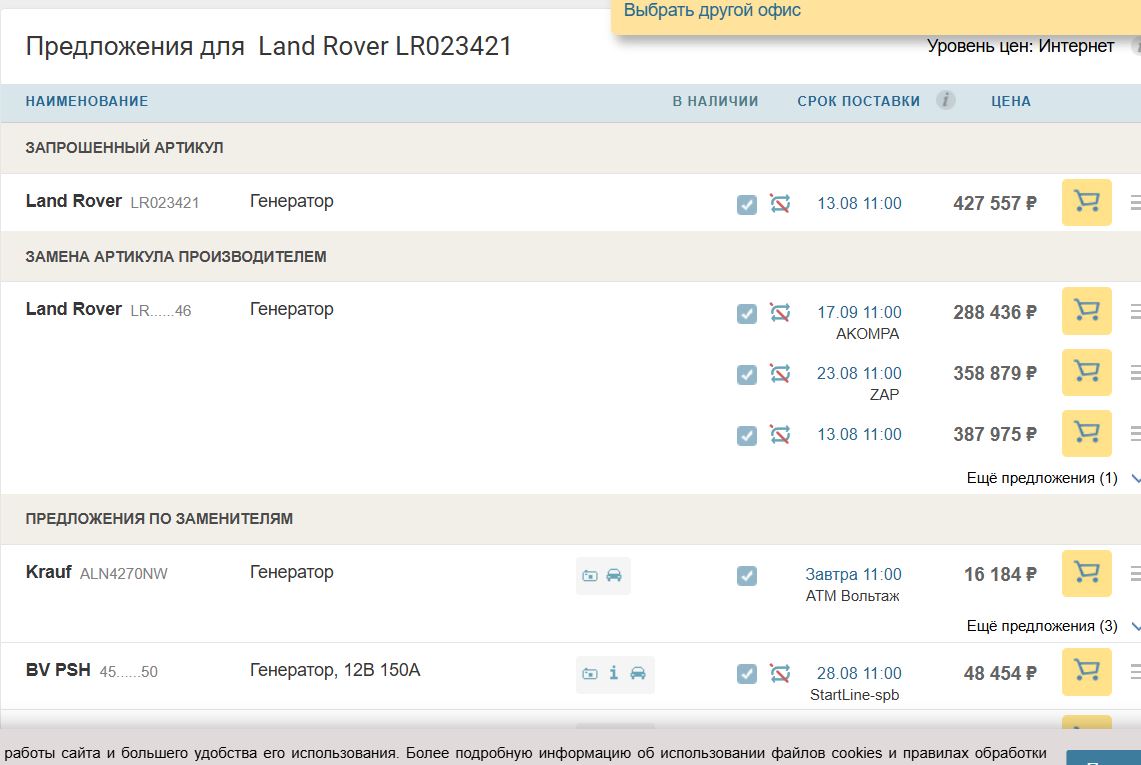This screenshot has width=1141, height=765.
Task: Click supplier name АТМ Вольтаж
Action: 852,595
